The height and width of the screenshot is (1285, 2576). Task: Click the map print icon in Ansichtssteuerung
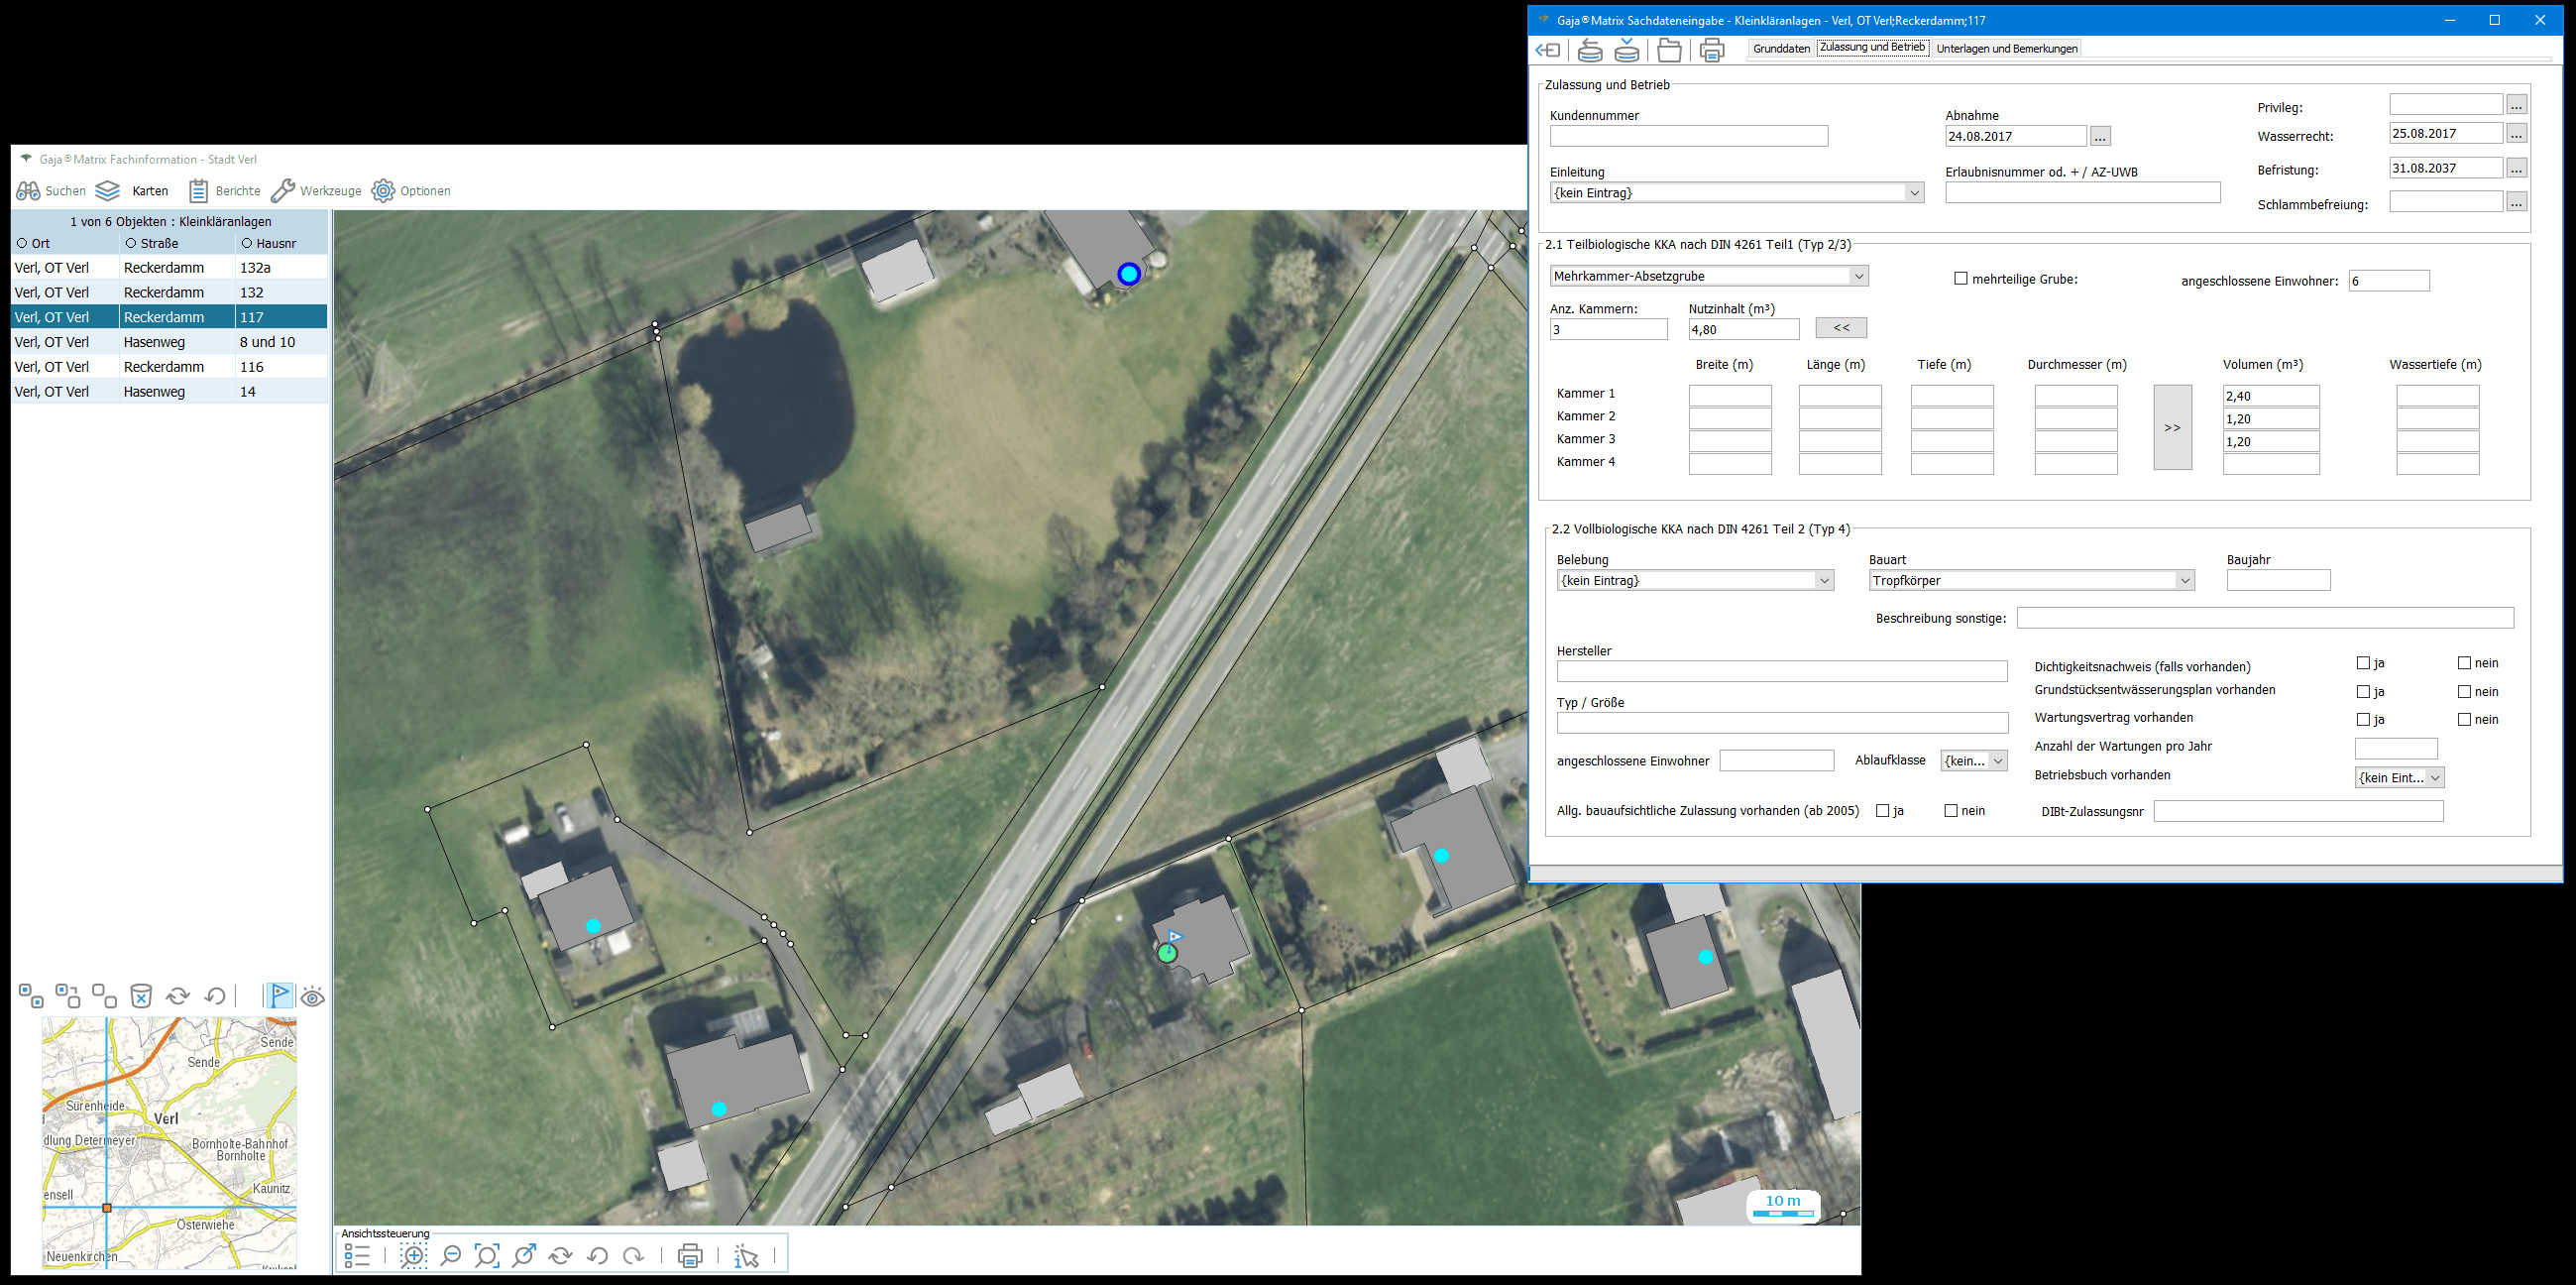tap(690, 1256)
